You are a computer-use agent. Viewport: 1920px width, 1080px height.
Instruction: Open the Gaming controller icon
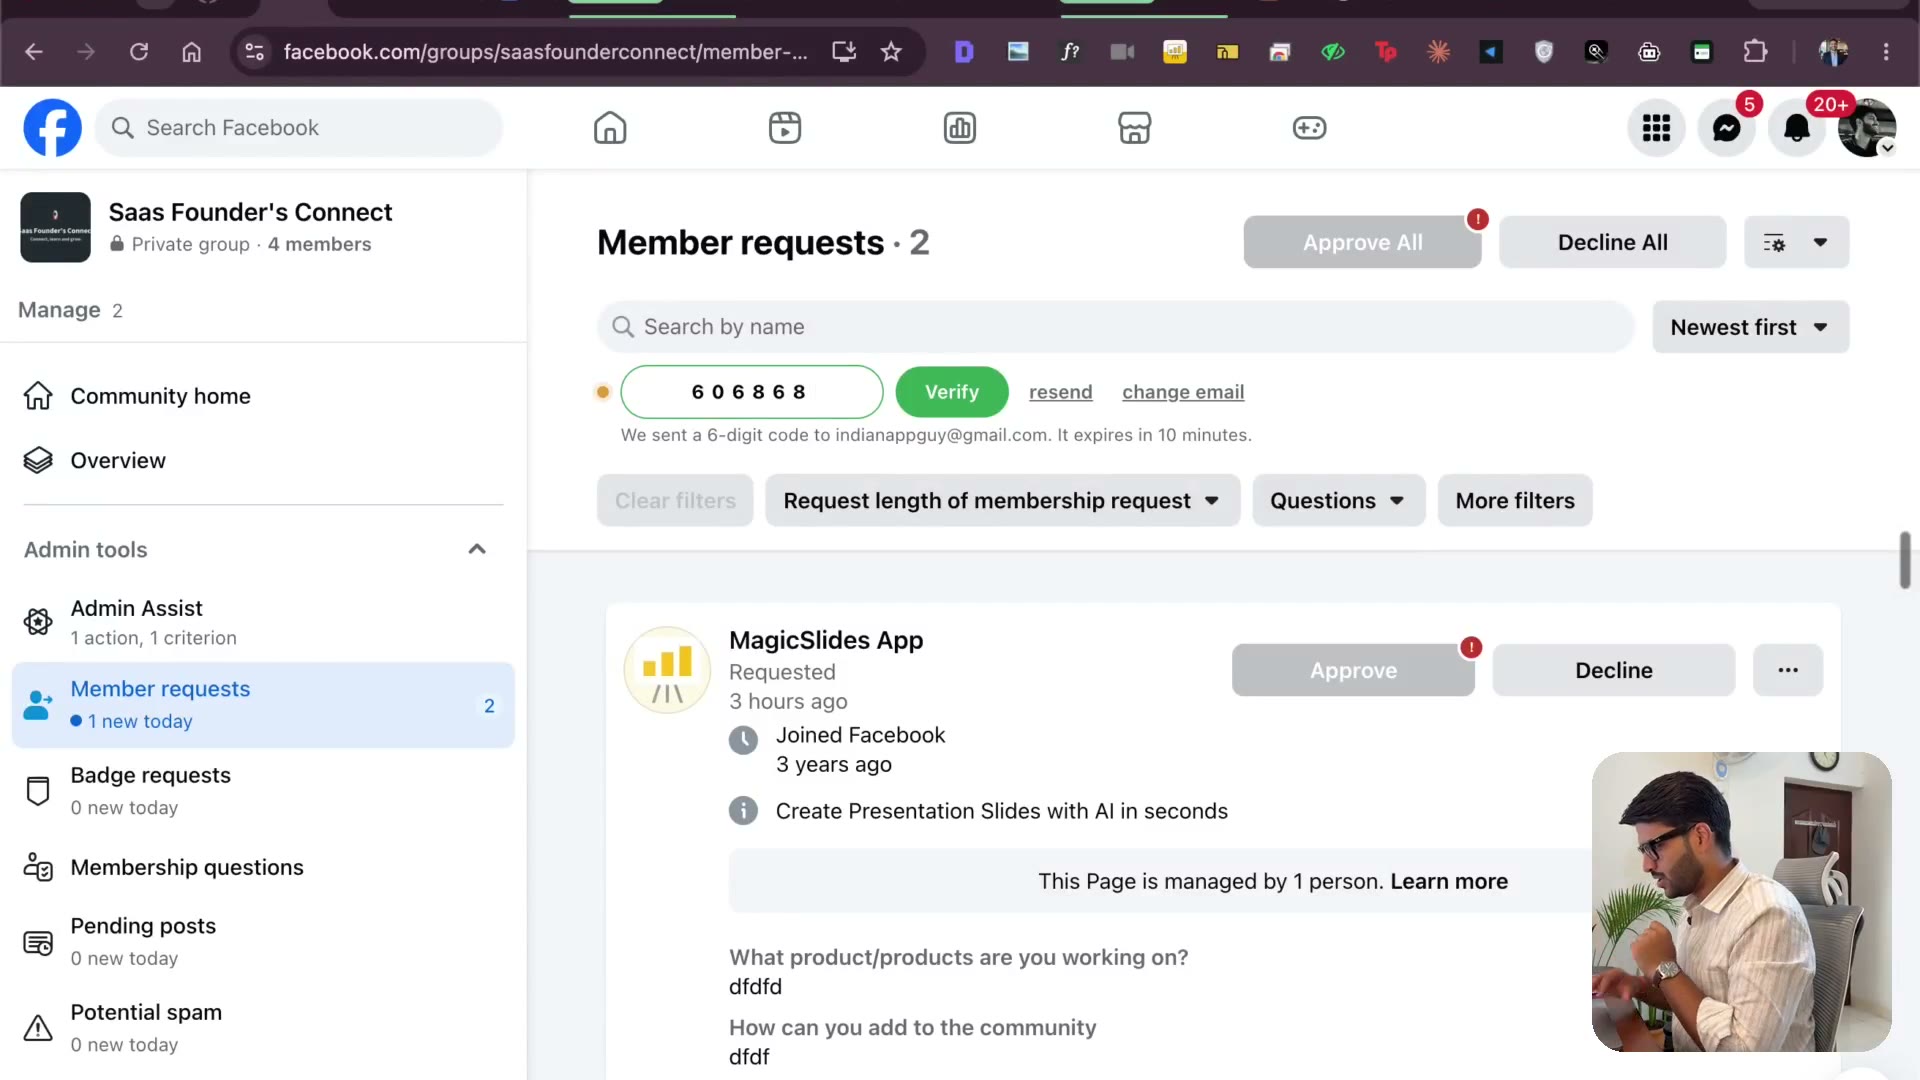pyautogui.click(x=1309, y=128)
